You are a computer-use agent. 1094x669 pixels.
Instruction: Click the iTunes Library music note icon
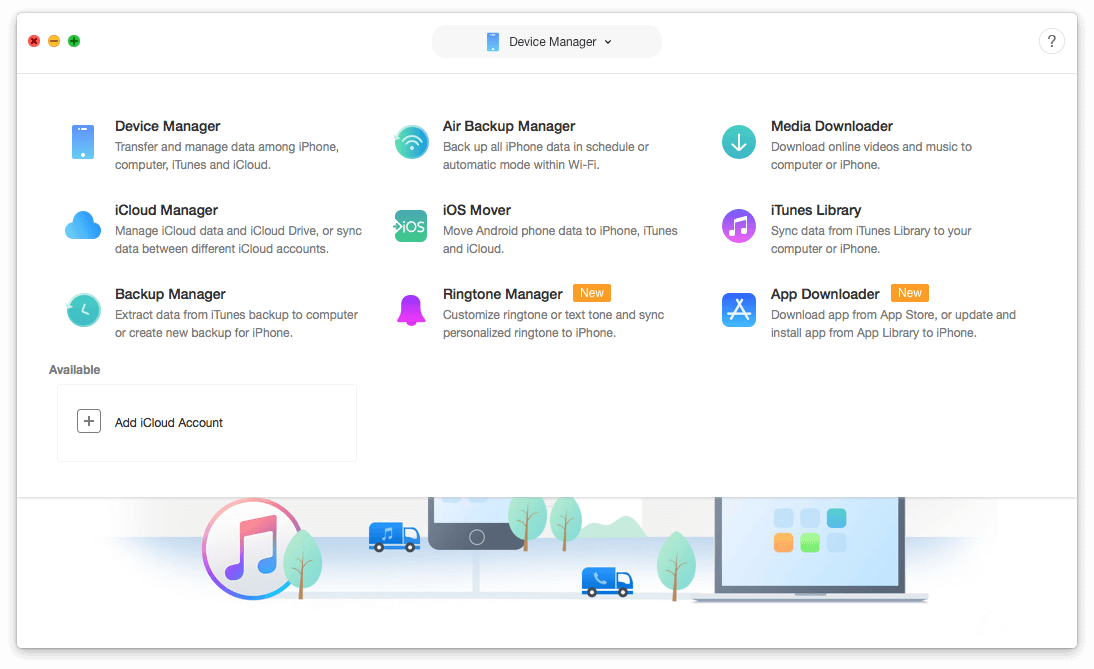[x=739, y=226]
